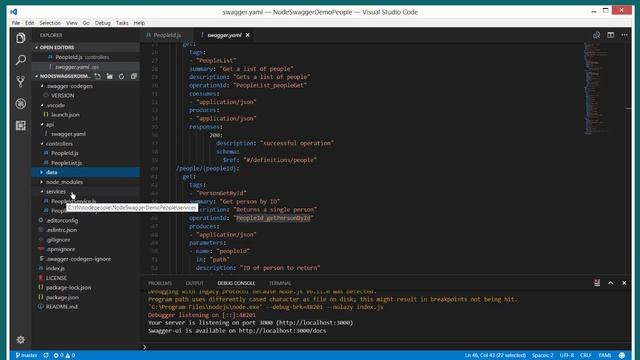Screen dimensions: 640x360
Task: Open changes icon in editor toolbar
Action: tap(596, 35)
